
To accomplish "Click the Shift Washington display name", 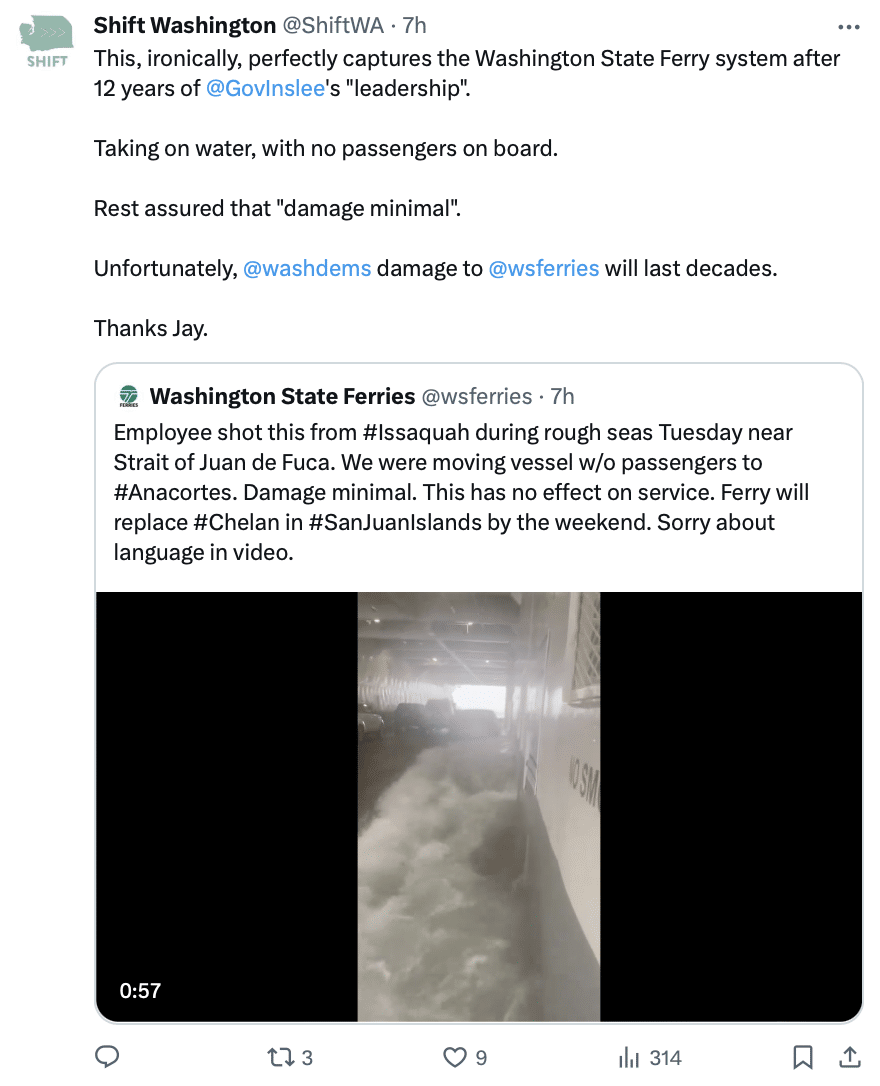I will pyautogui.click(x=185, y=25).
